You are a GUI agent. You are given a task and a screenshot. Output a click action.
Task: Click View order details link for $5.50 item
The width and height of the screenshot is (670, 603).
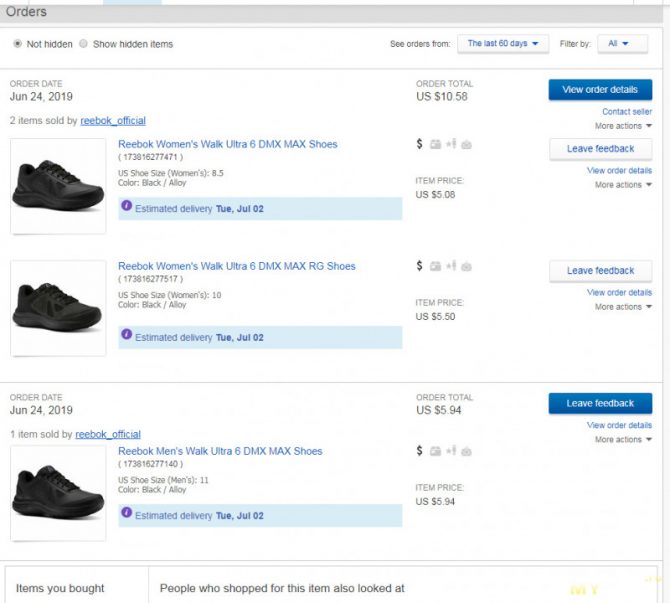(x=619, y=293)
